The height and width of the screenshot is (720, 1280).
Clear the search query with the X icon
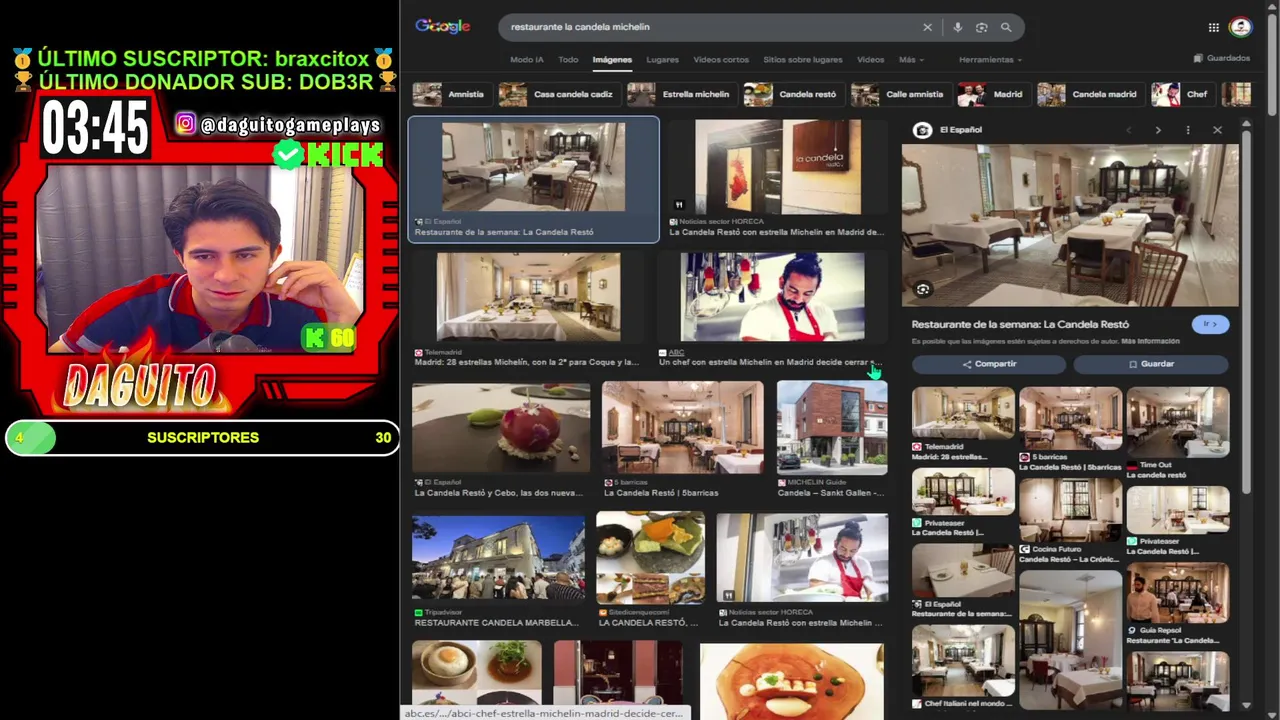coord(927,28)
